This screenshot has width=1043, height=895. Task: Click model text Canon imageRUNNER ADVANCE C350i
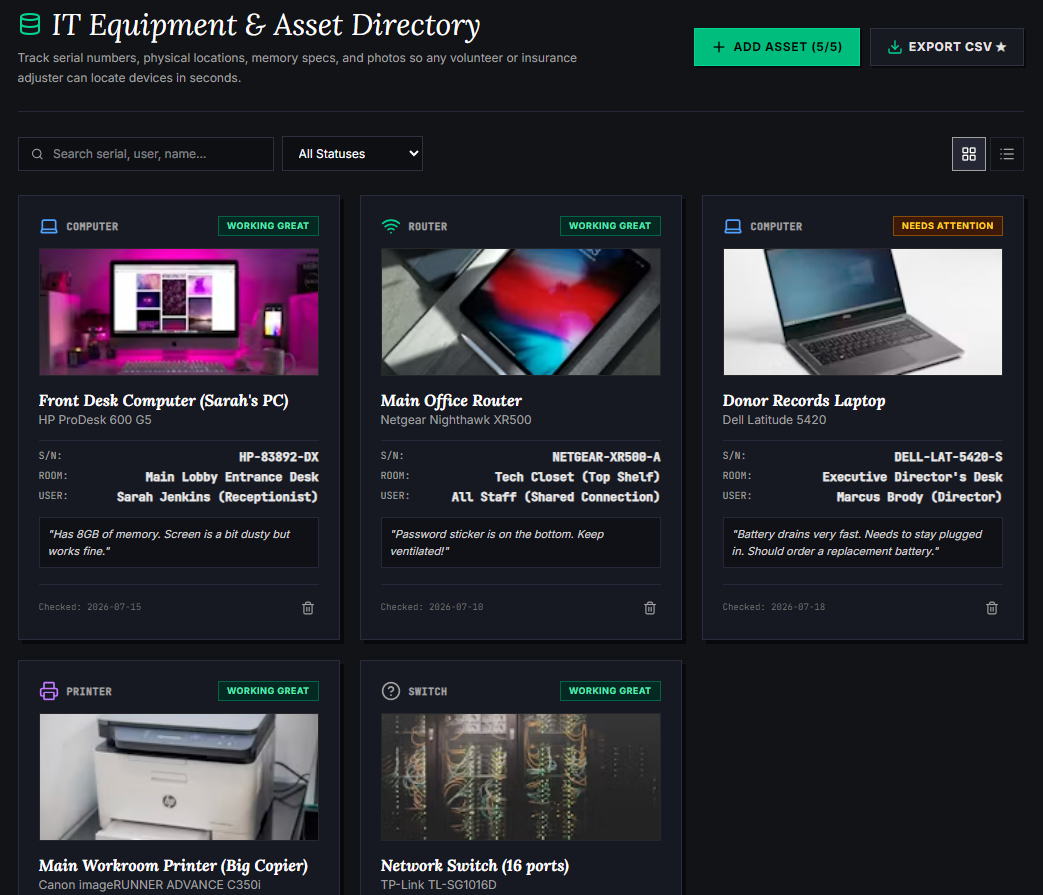click(150, 885)
